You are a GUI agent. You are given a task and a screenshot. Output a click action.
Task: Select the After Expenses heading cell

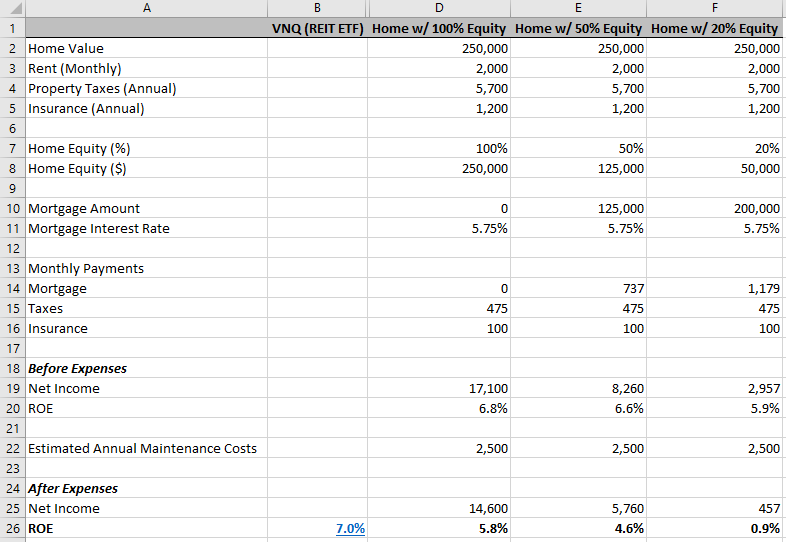146,488
